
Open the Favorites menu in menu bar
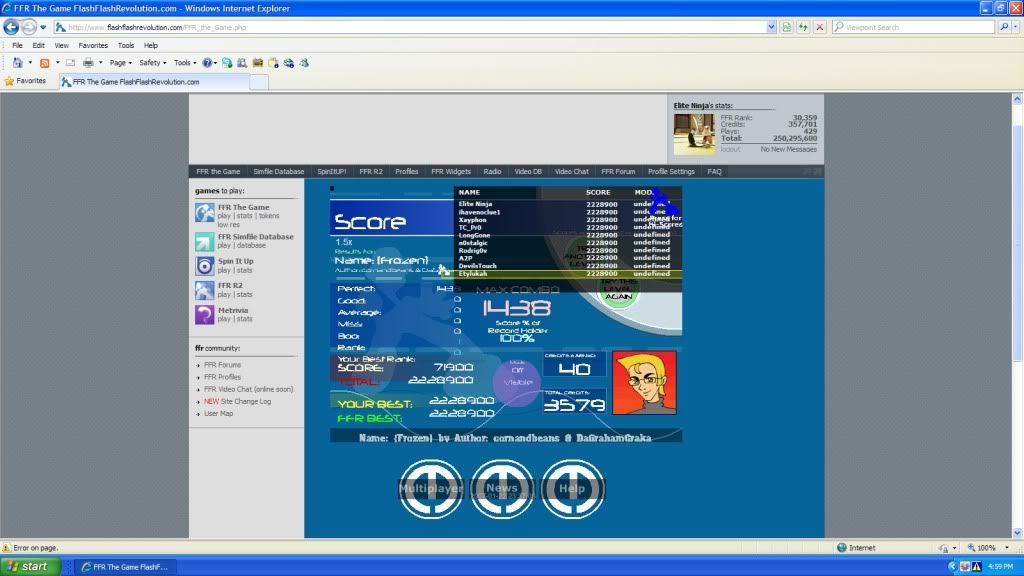(93, 45)
